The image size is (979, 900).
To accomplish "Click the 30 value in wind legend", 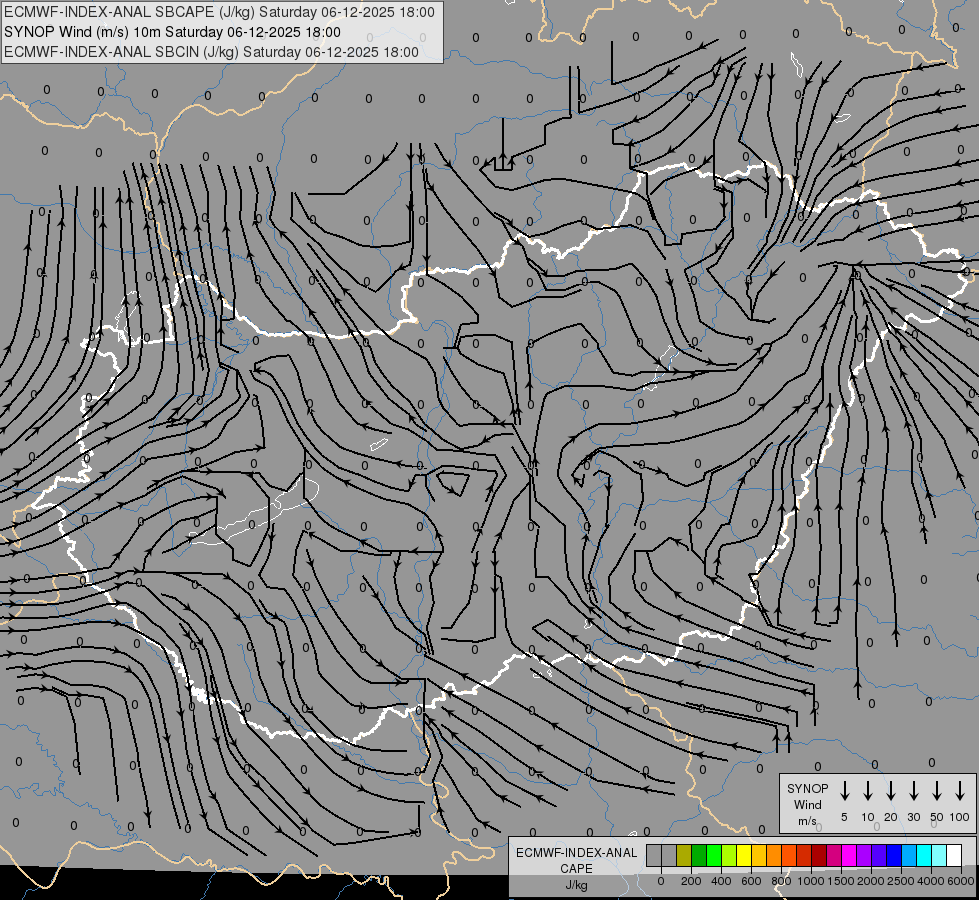I will point(913,817).
